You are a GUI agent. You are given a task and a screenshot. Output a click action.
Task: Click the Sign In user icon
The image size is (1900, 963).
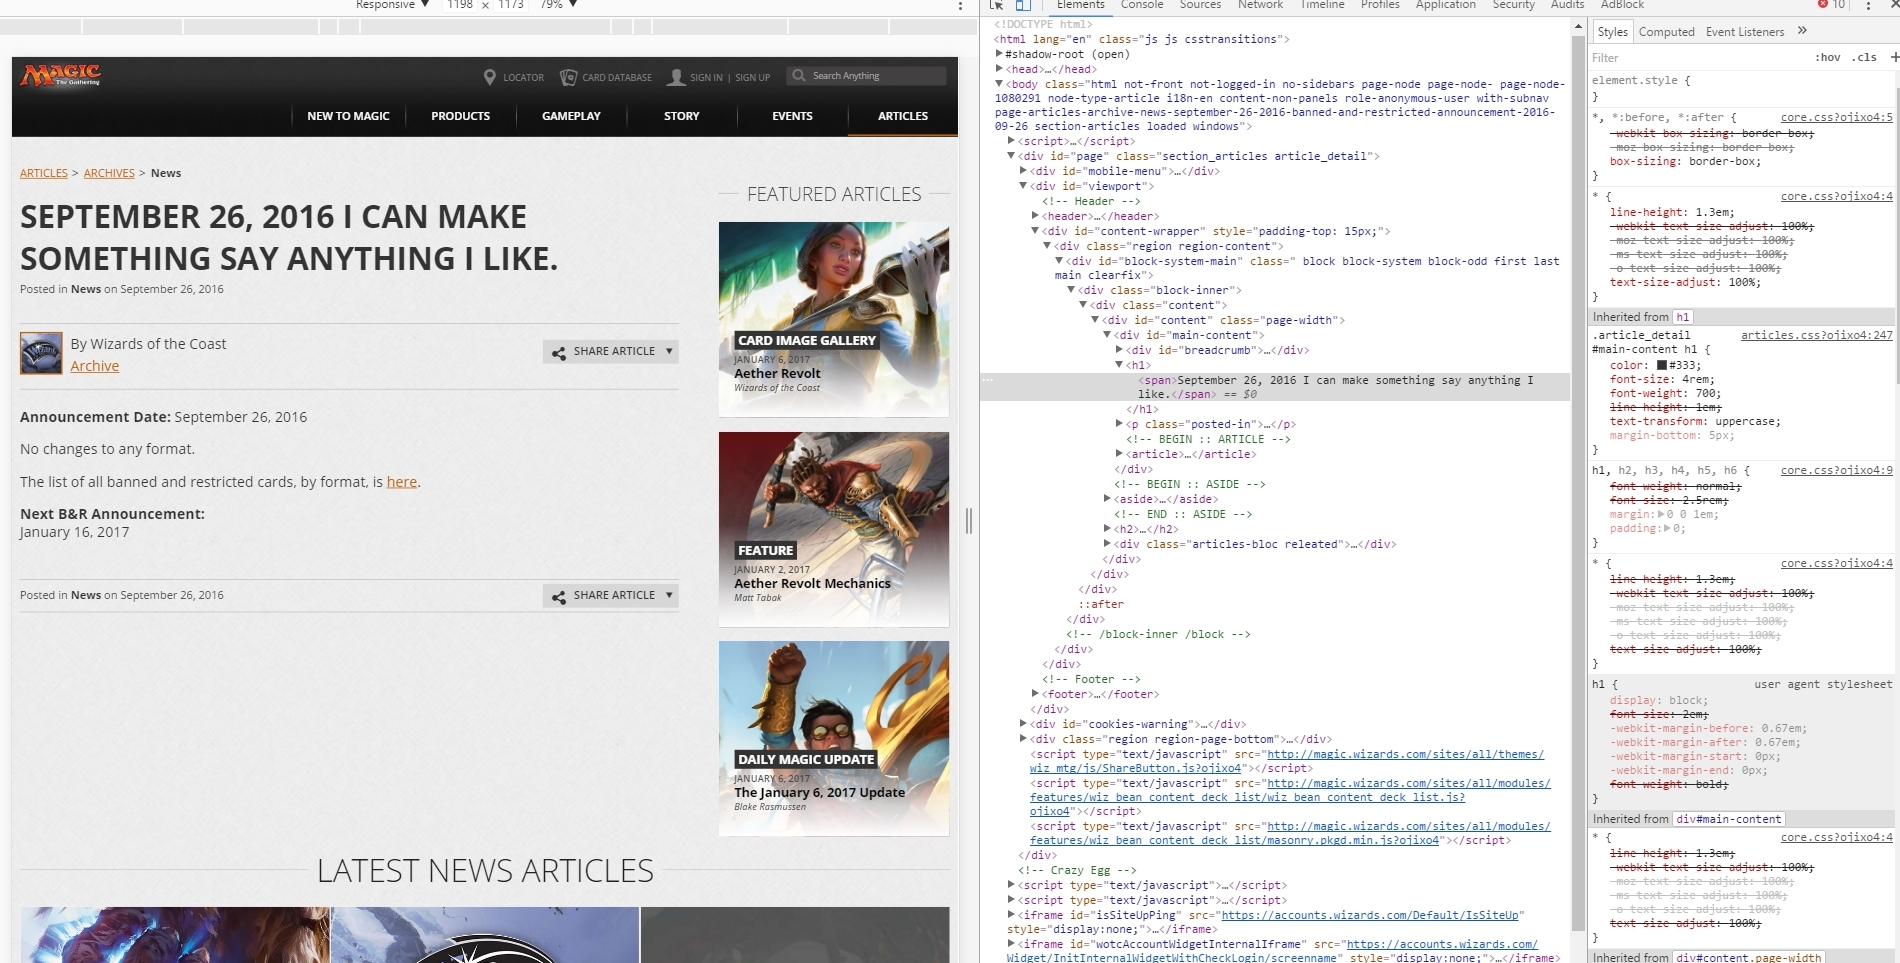(x=677, y=77)
